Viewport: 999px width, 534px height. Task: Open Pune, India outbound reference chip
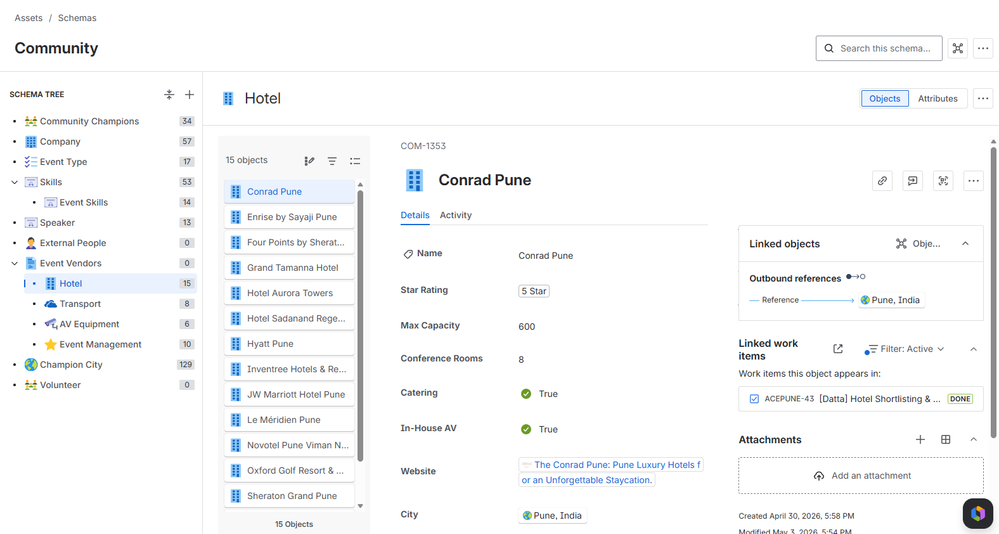coord(891,300)
